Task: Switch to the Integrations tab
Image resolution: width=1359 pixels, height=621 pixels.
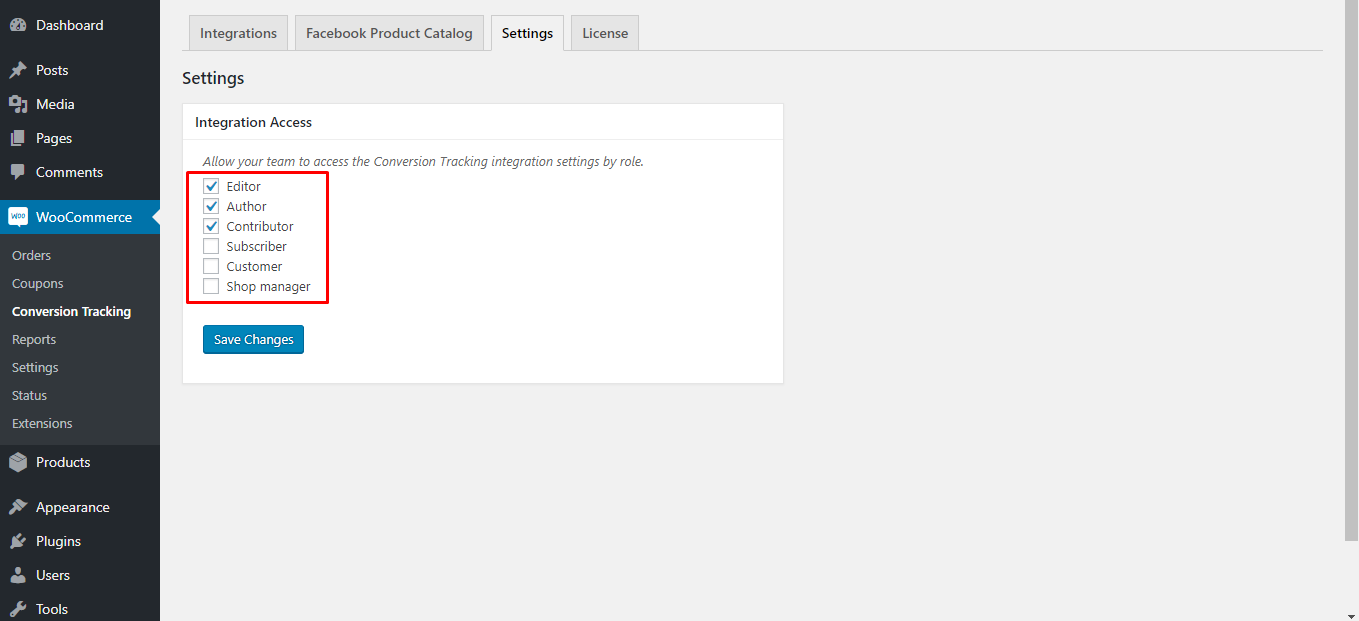Action: click(238, 33)
